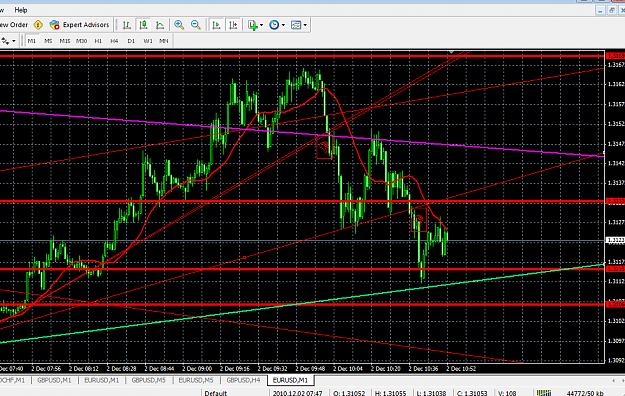Click the L: 1.31038 low price
Screen dimensions: 625x396
(x=431, y=393)
